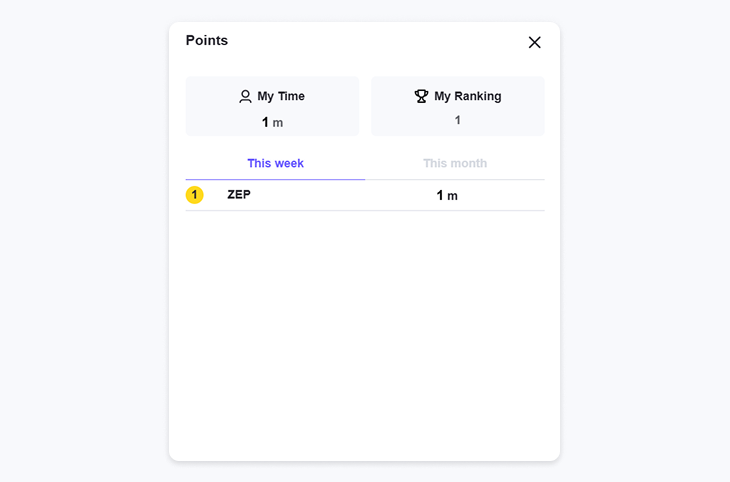Click the My Ranking label text
The height and width of the screenshot is (482, 730).
(x=468, y=96)
